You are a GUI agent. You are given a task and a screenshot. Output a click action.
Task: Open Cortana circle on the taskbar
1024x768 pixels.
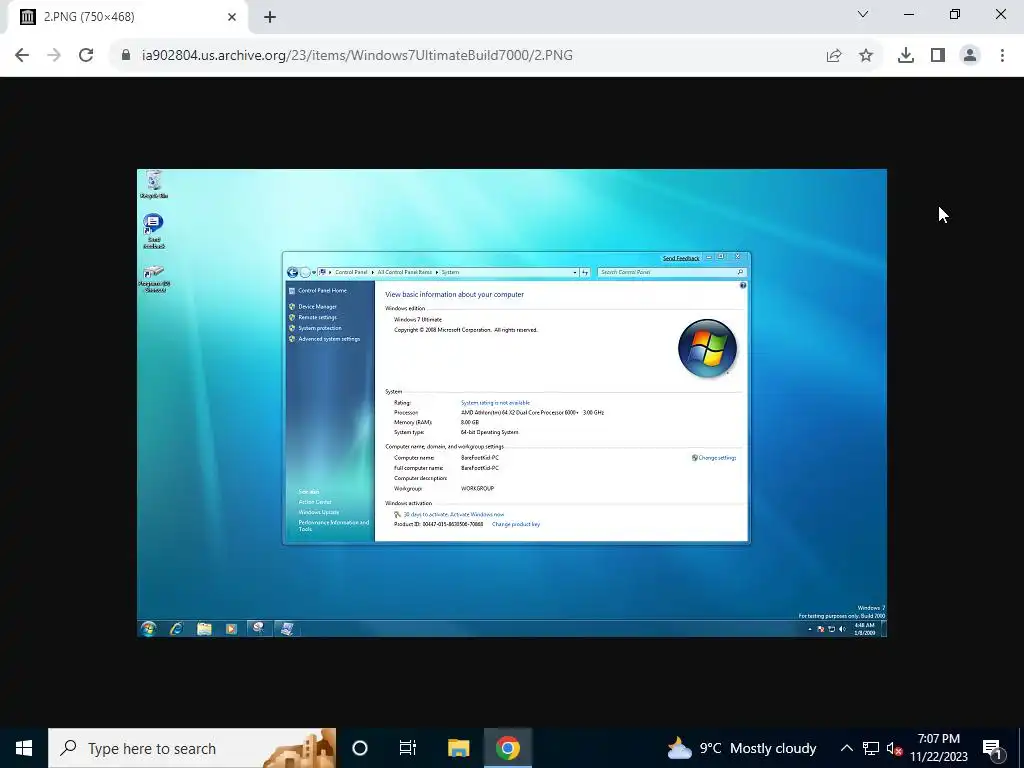[360, 748]
